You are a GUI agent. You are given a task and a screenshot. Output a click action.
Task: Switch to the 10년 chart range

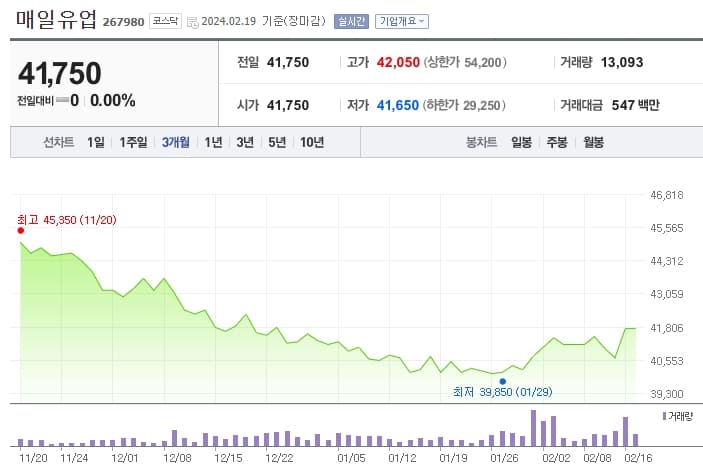(312, 142)
